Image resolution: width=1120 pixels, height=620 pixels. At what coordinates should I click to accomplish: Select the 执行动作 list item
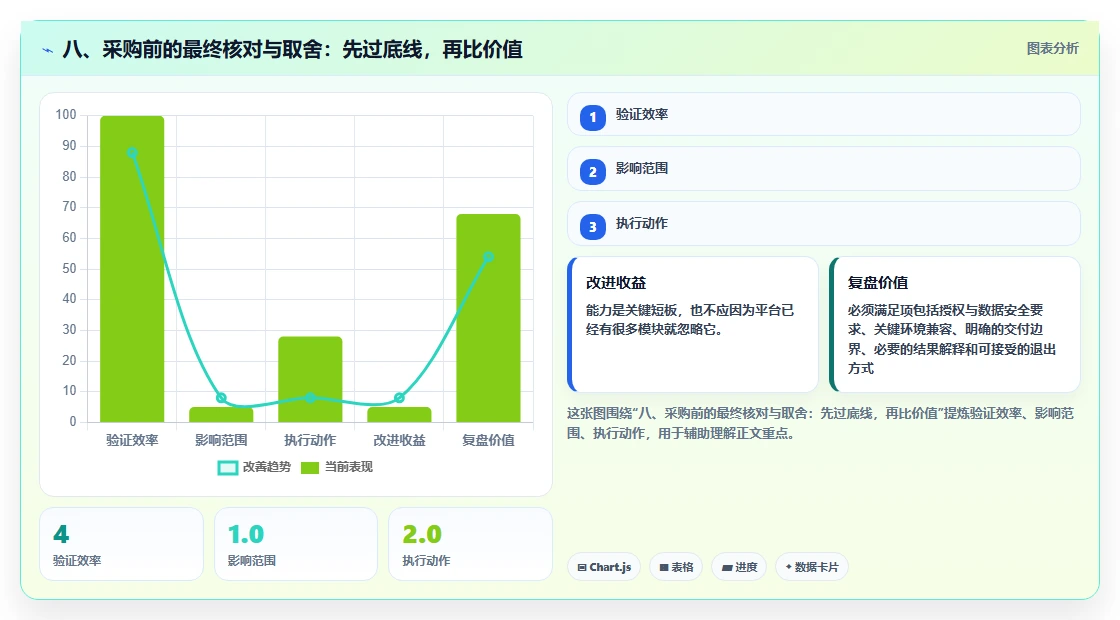[824, 224]
